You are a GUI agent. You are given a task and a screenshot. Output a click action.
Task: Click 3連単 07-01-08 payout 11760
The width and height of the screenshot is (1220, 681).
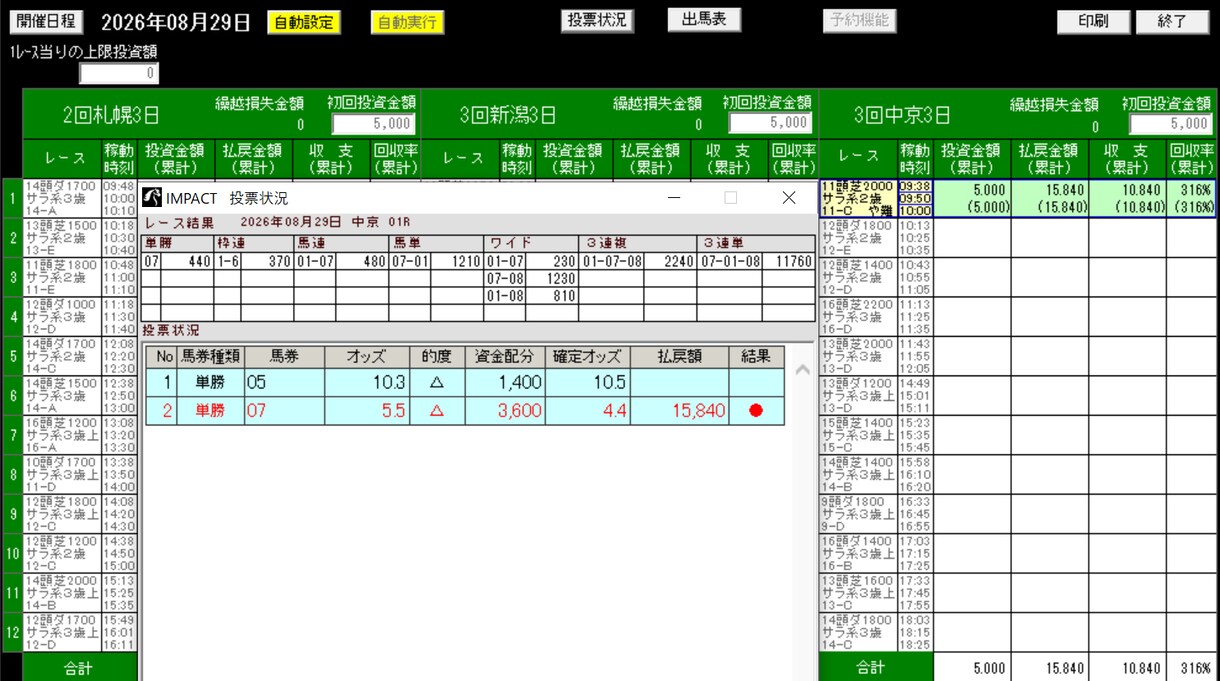coord(795,262)
